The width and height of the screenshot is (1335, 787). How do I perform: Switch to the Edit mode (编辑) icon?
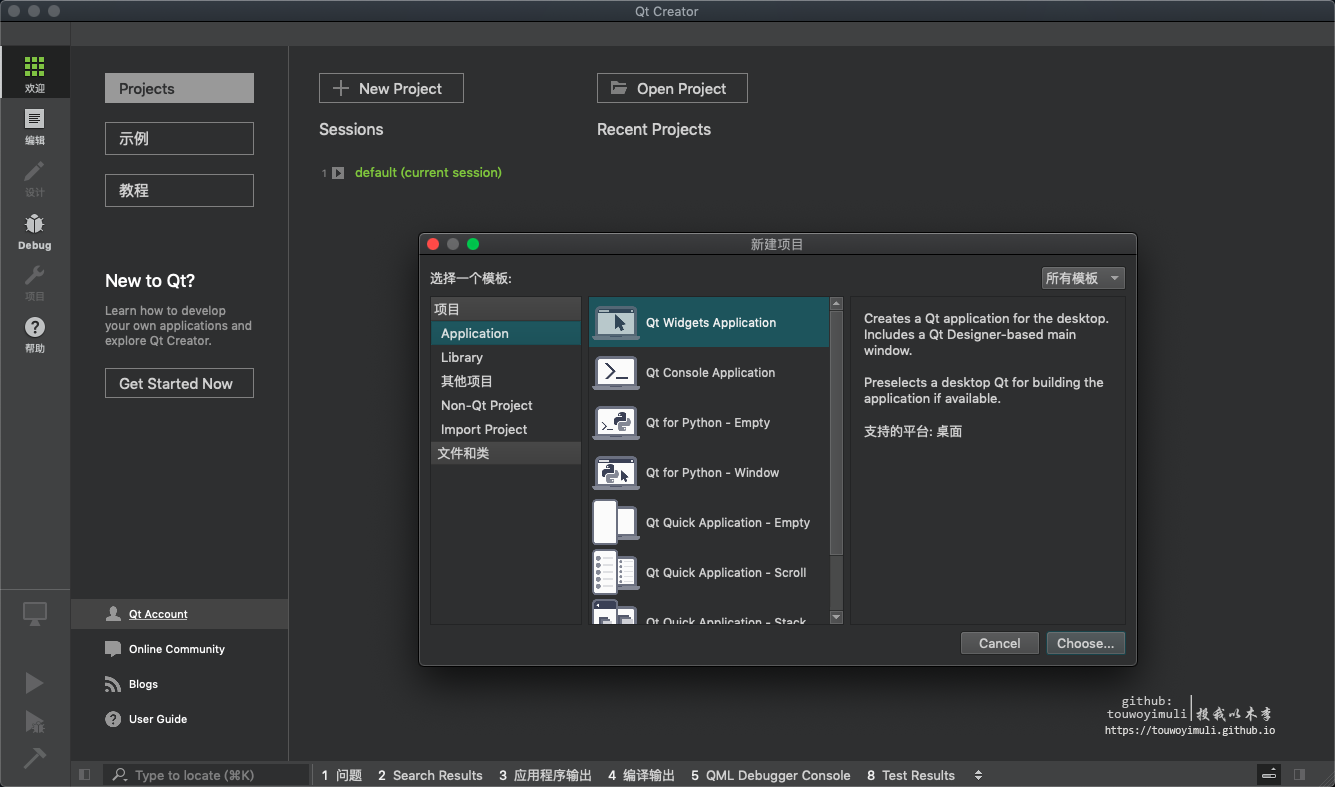35,119
